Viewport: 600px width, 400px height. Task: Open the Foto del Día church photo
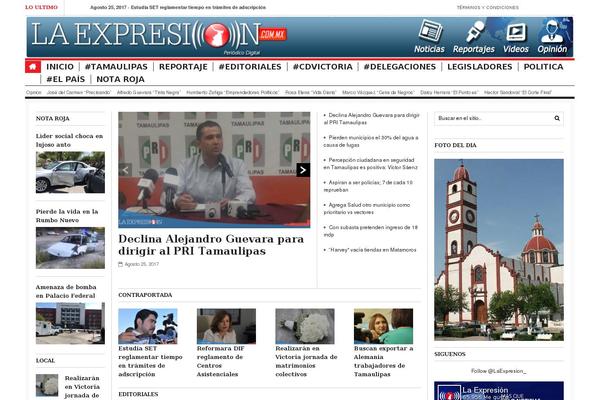pos(499,250)
